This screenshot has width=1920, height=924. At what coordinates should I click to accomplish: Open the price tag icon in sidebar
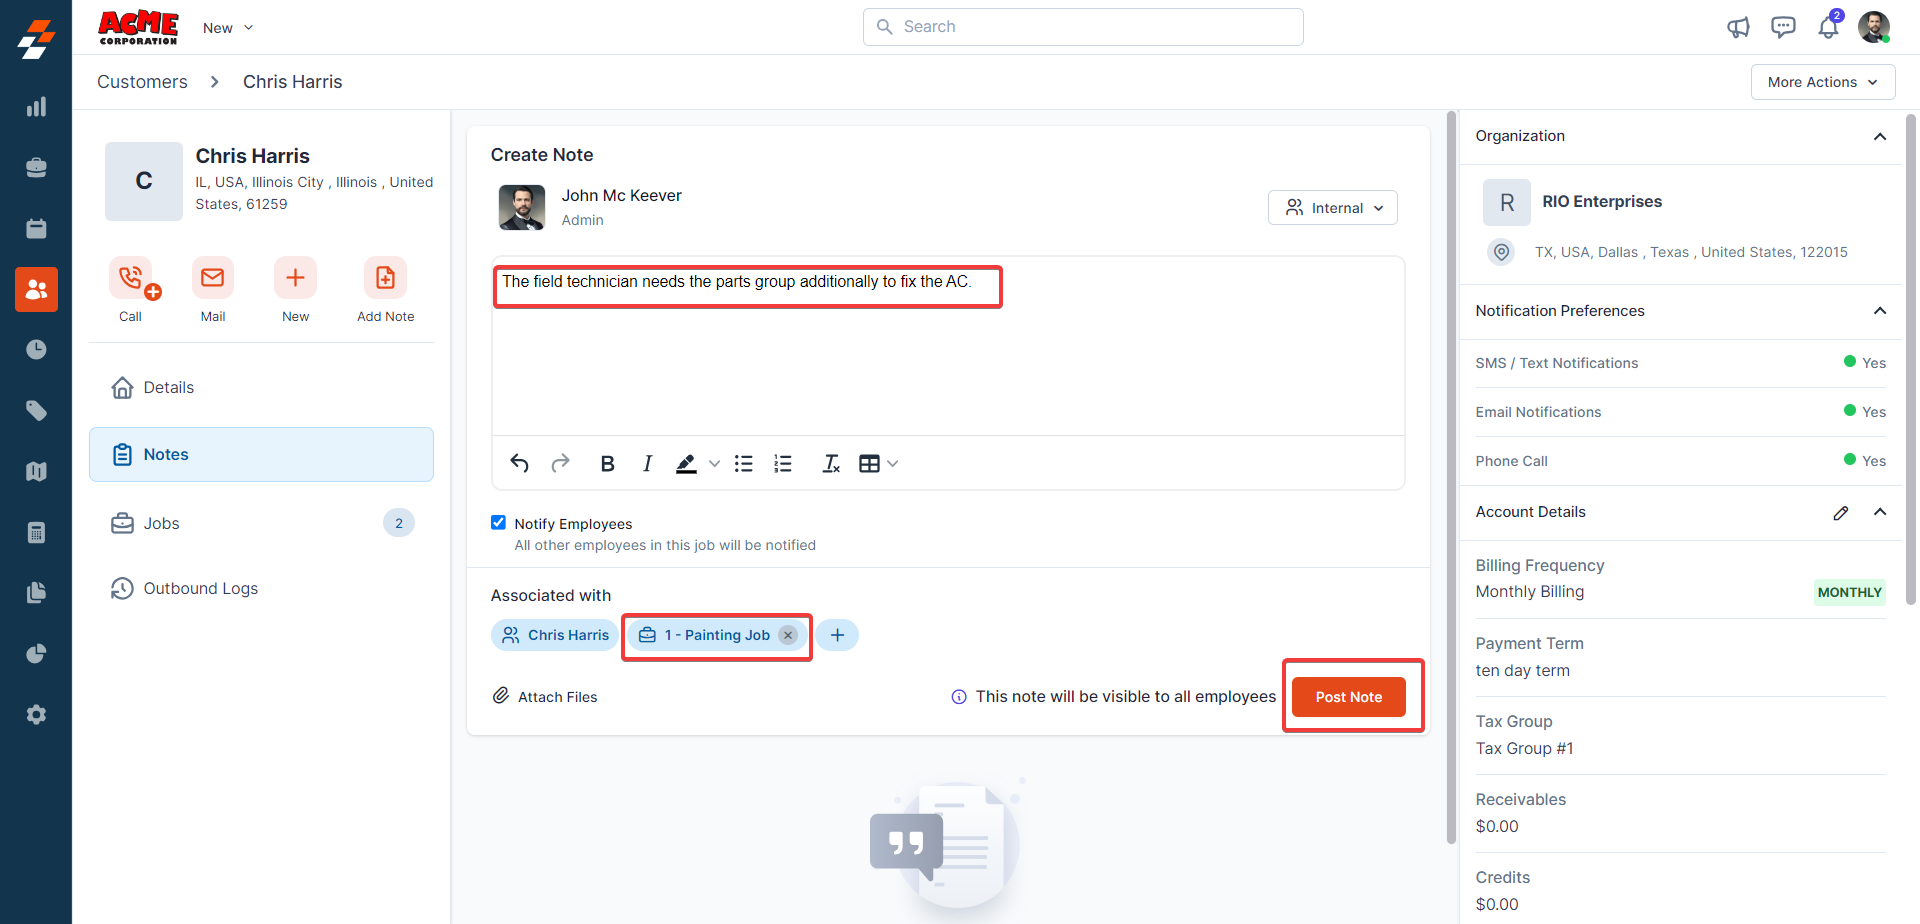pos(36,411)
